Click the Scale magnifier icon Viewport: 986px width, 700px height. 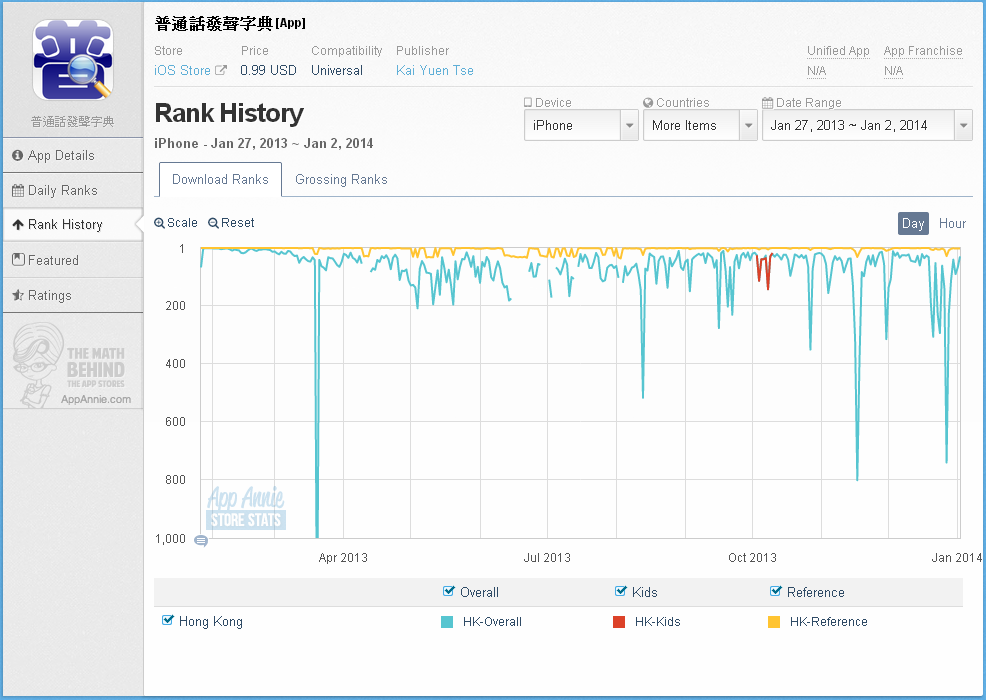coord(160,224)
